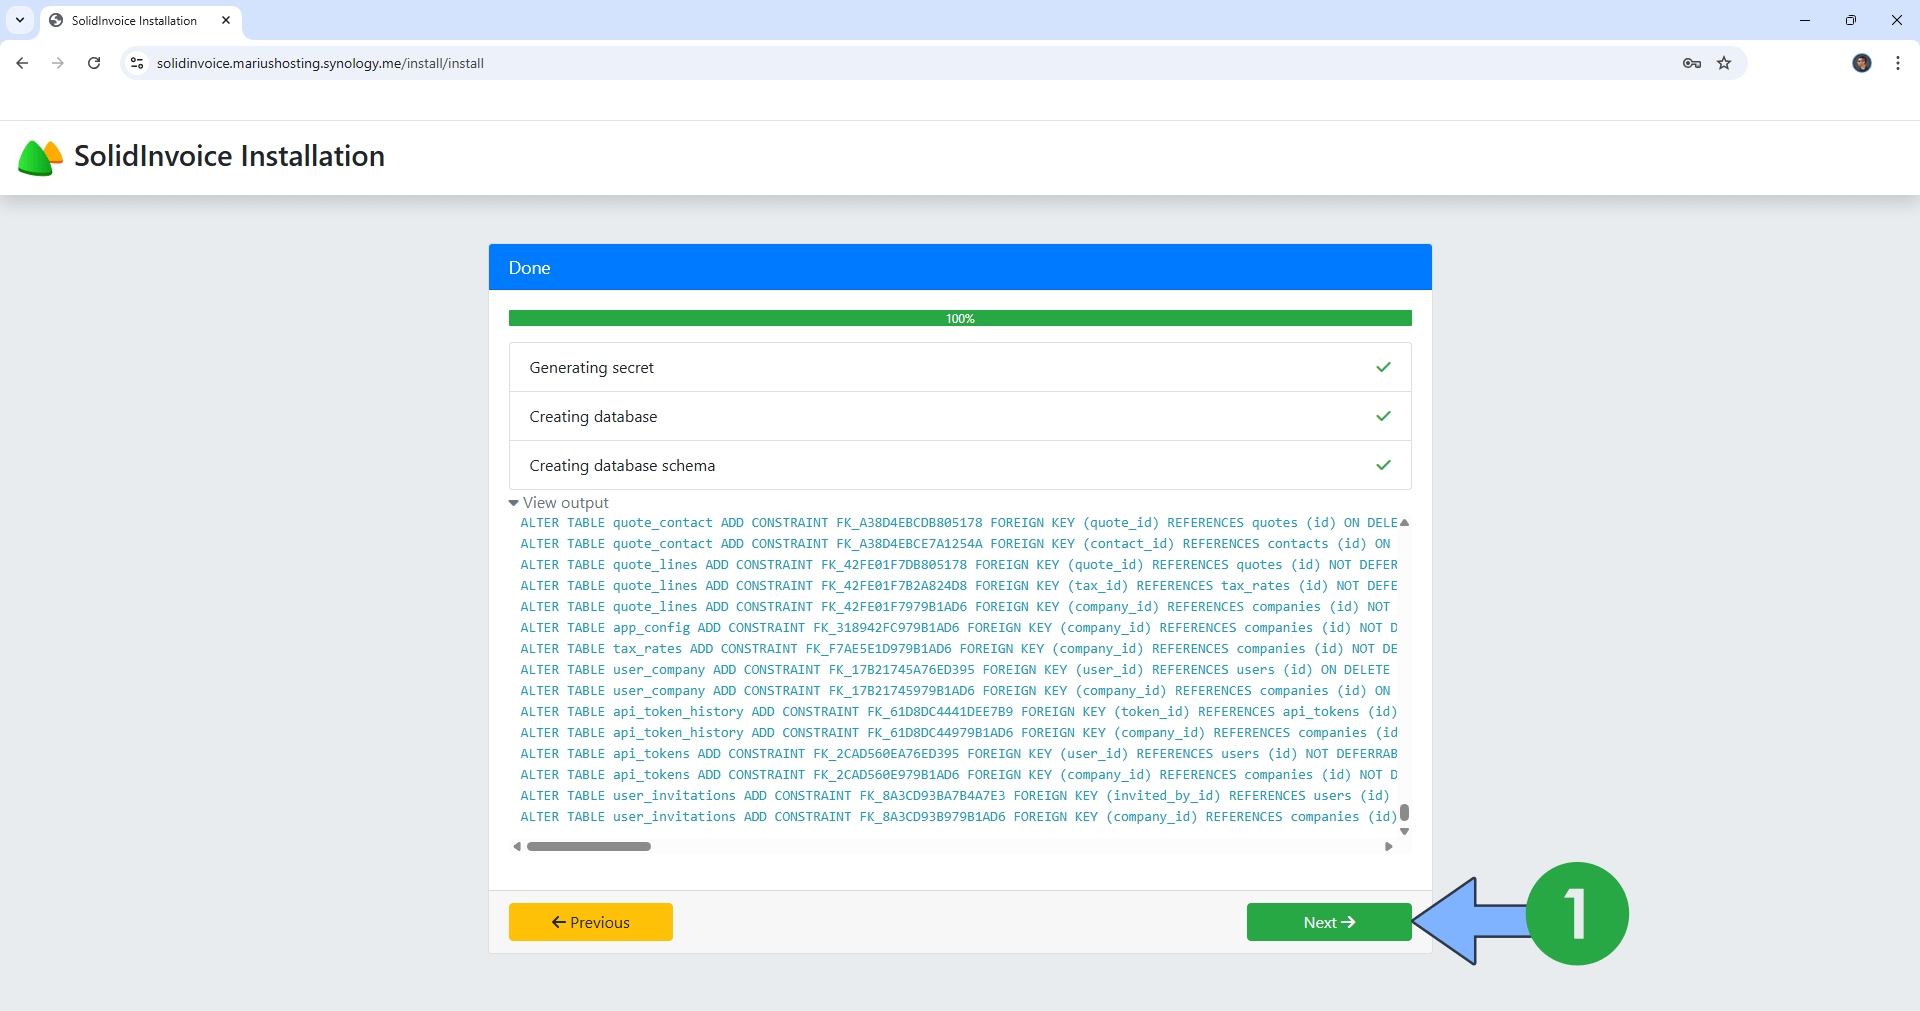
Task: Close the SolidInvoice Installation tab
Action: [x=226, y=20]
